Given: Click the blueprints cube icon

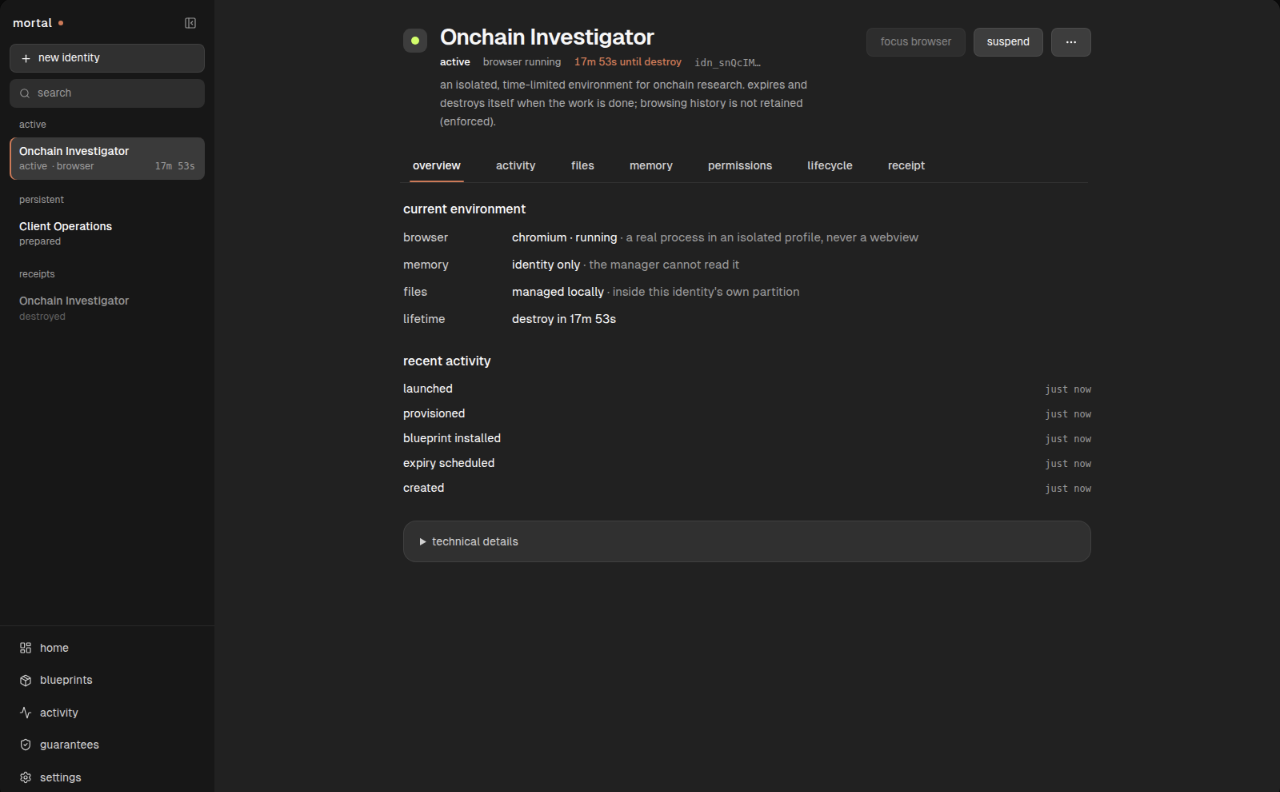Looking at the screenshot, I should pyautogui.click(x=26, y=680).
